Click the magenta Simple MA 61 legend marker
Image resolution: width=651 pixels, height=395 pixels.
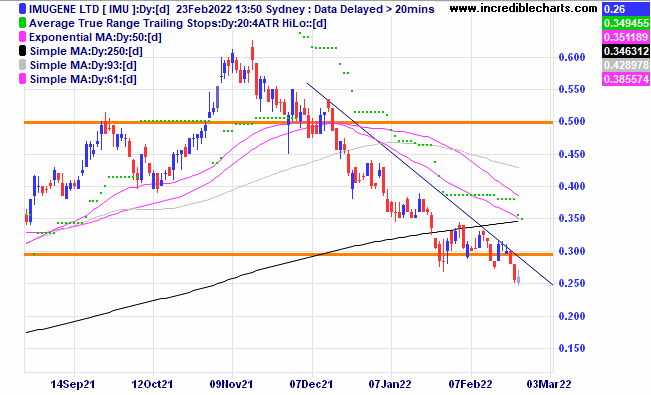coord(22,79)
